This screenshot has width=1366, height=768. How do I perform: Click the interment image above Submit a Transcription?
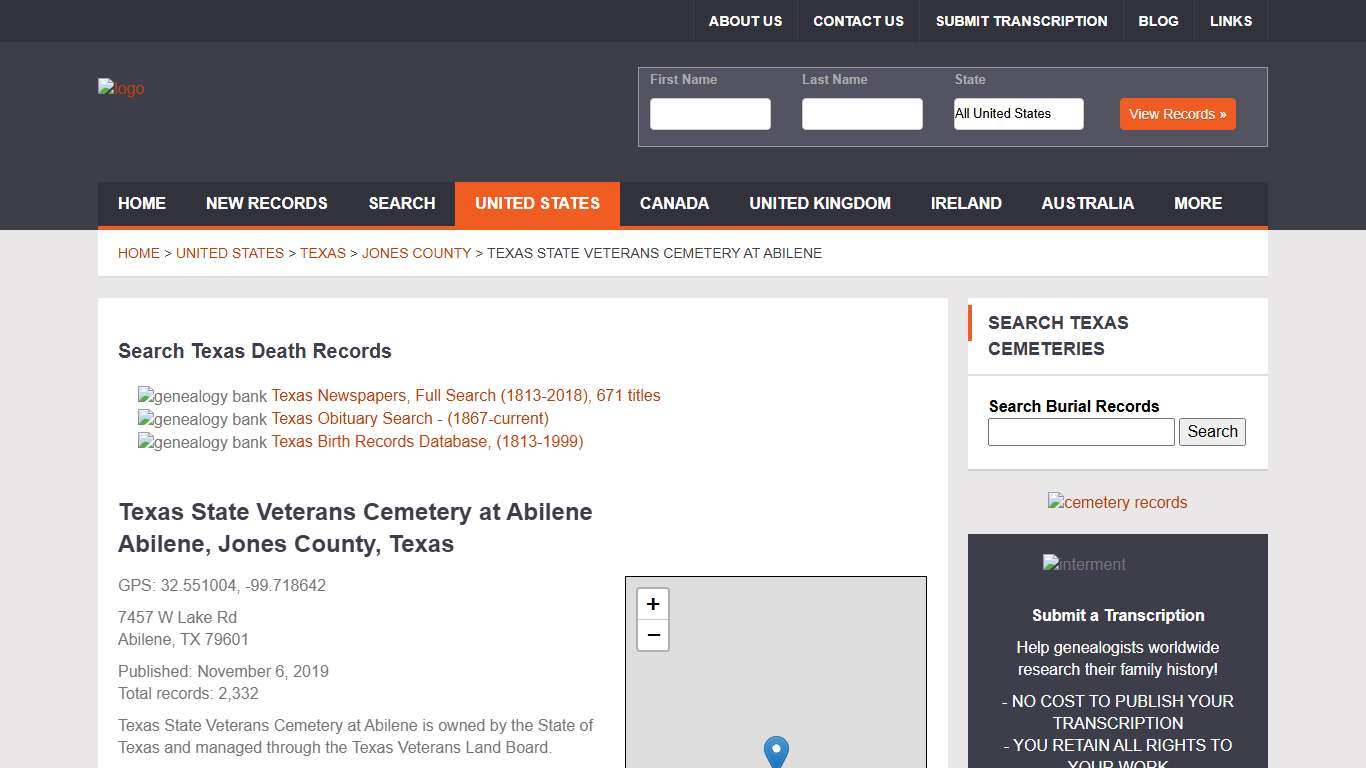coord(1084,565)
